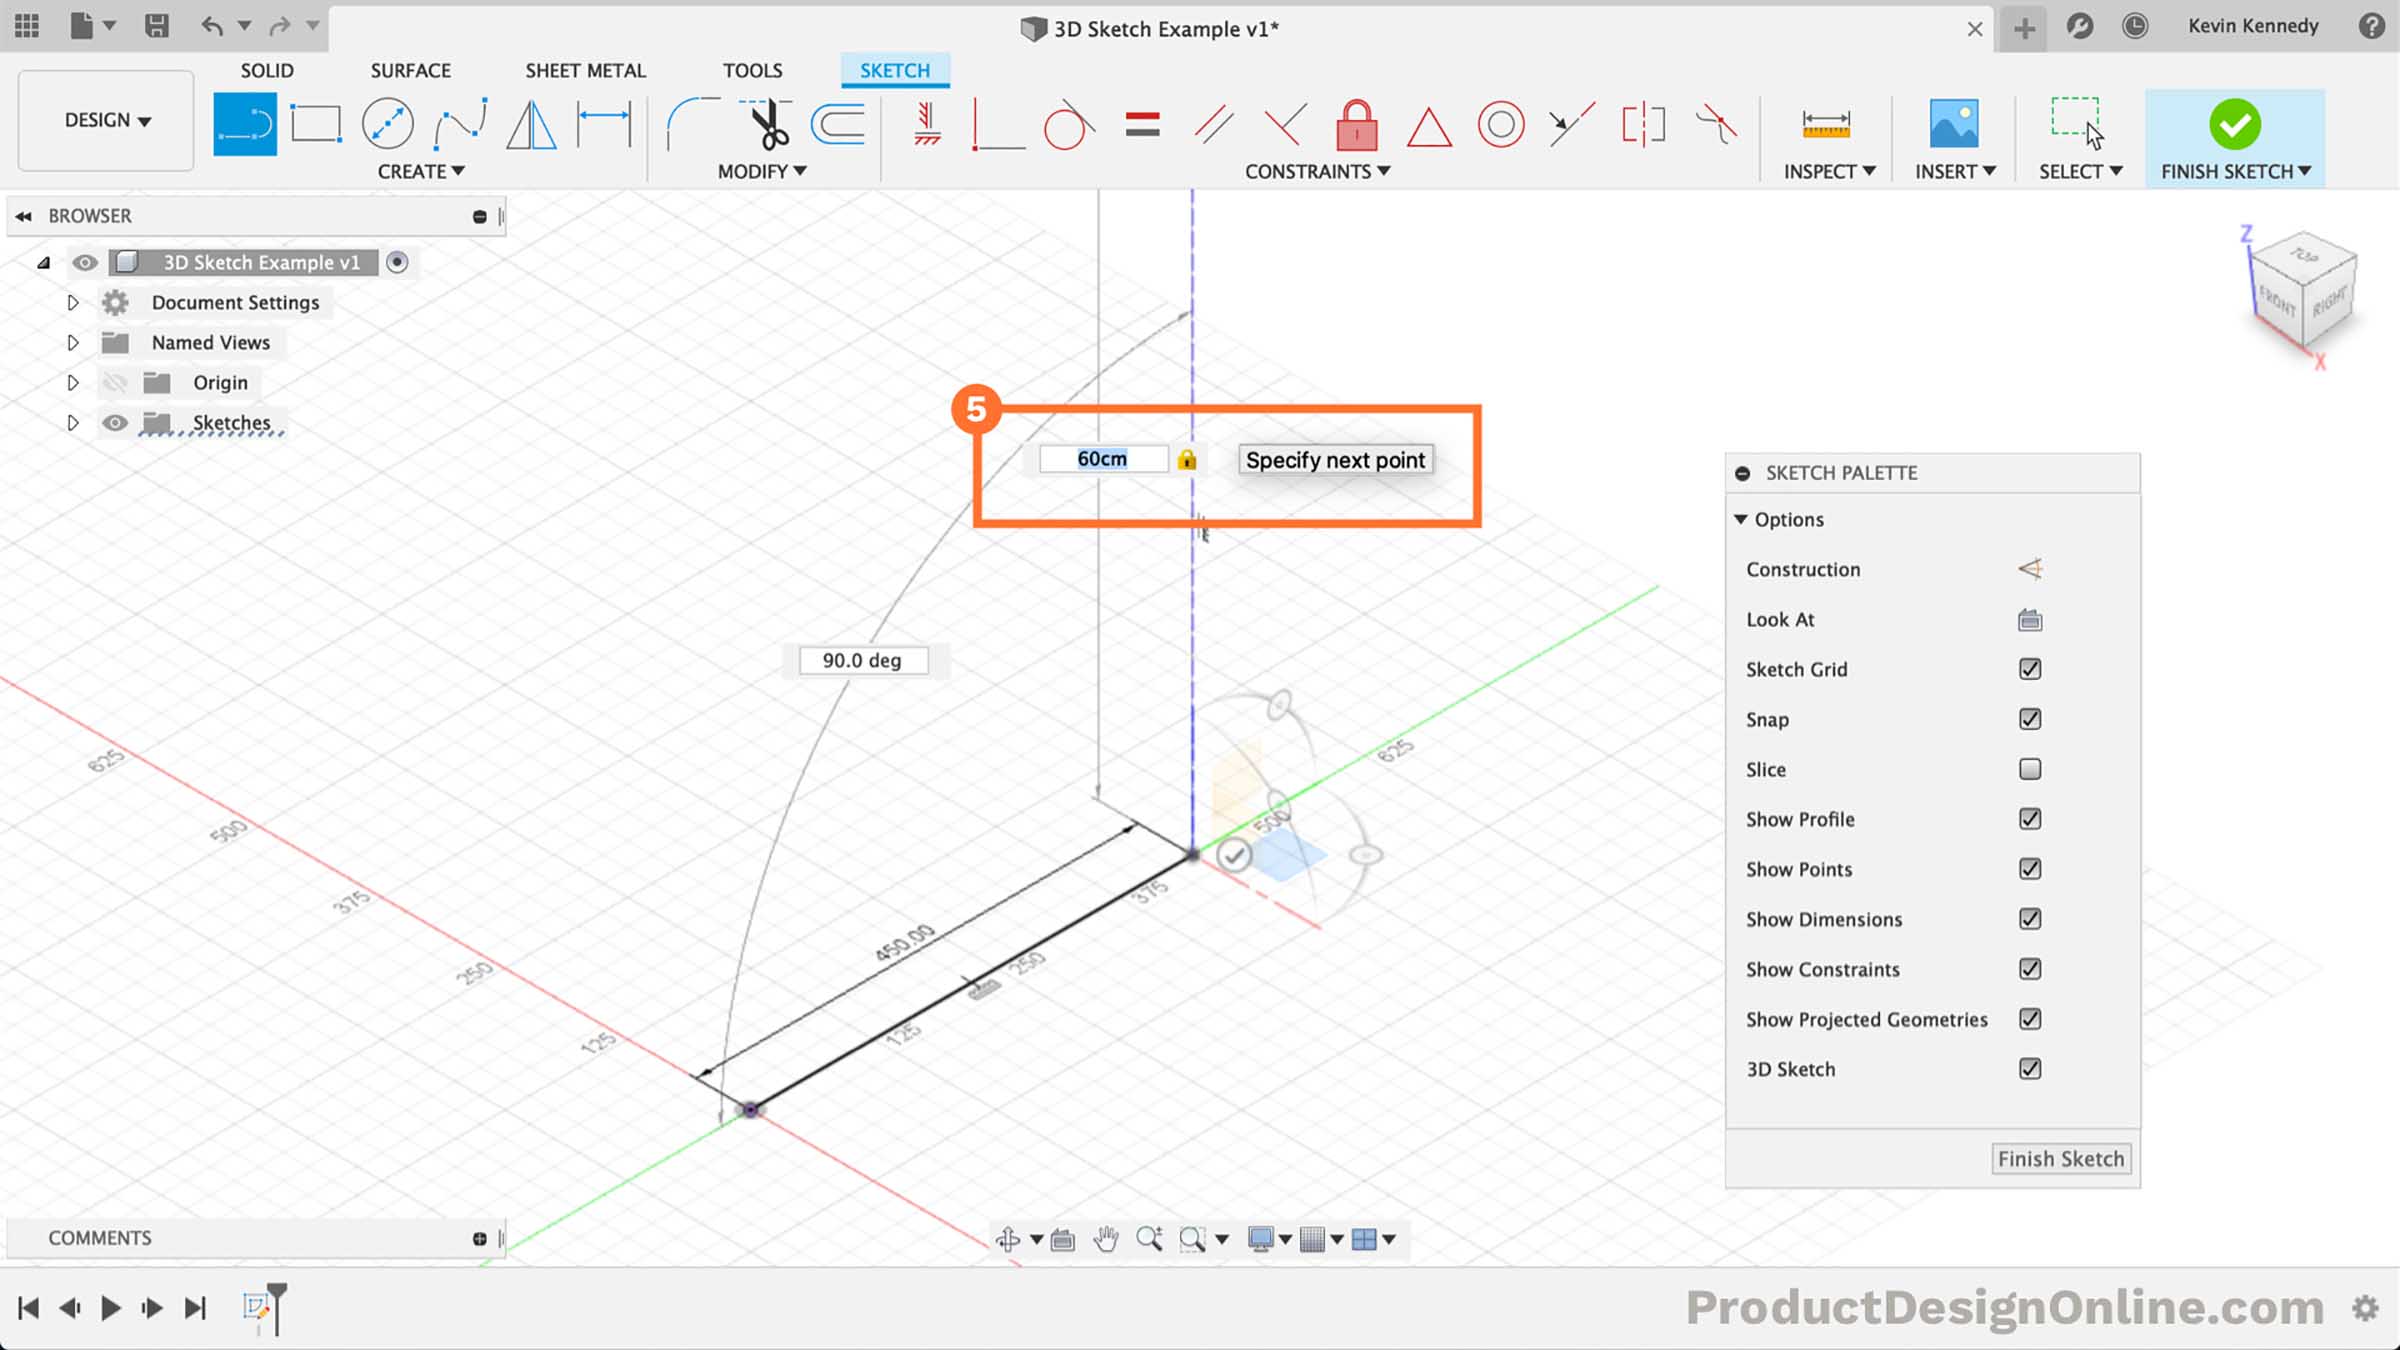Expand the Sketches tree item

[71, 422]
